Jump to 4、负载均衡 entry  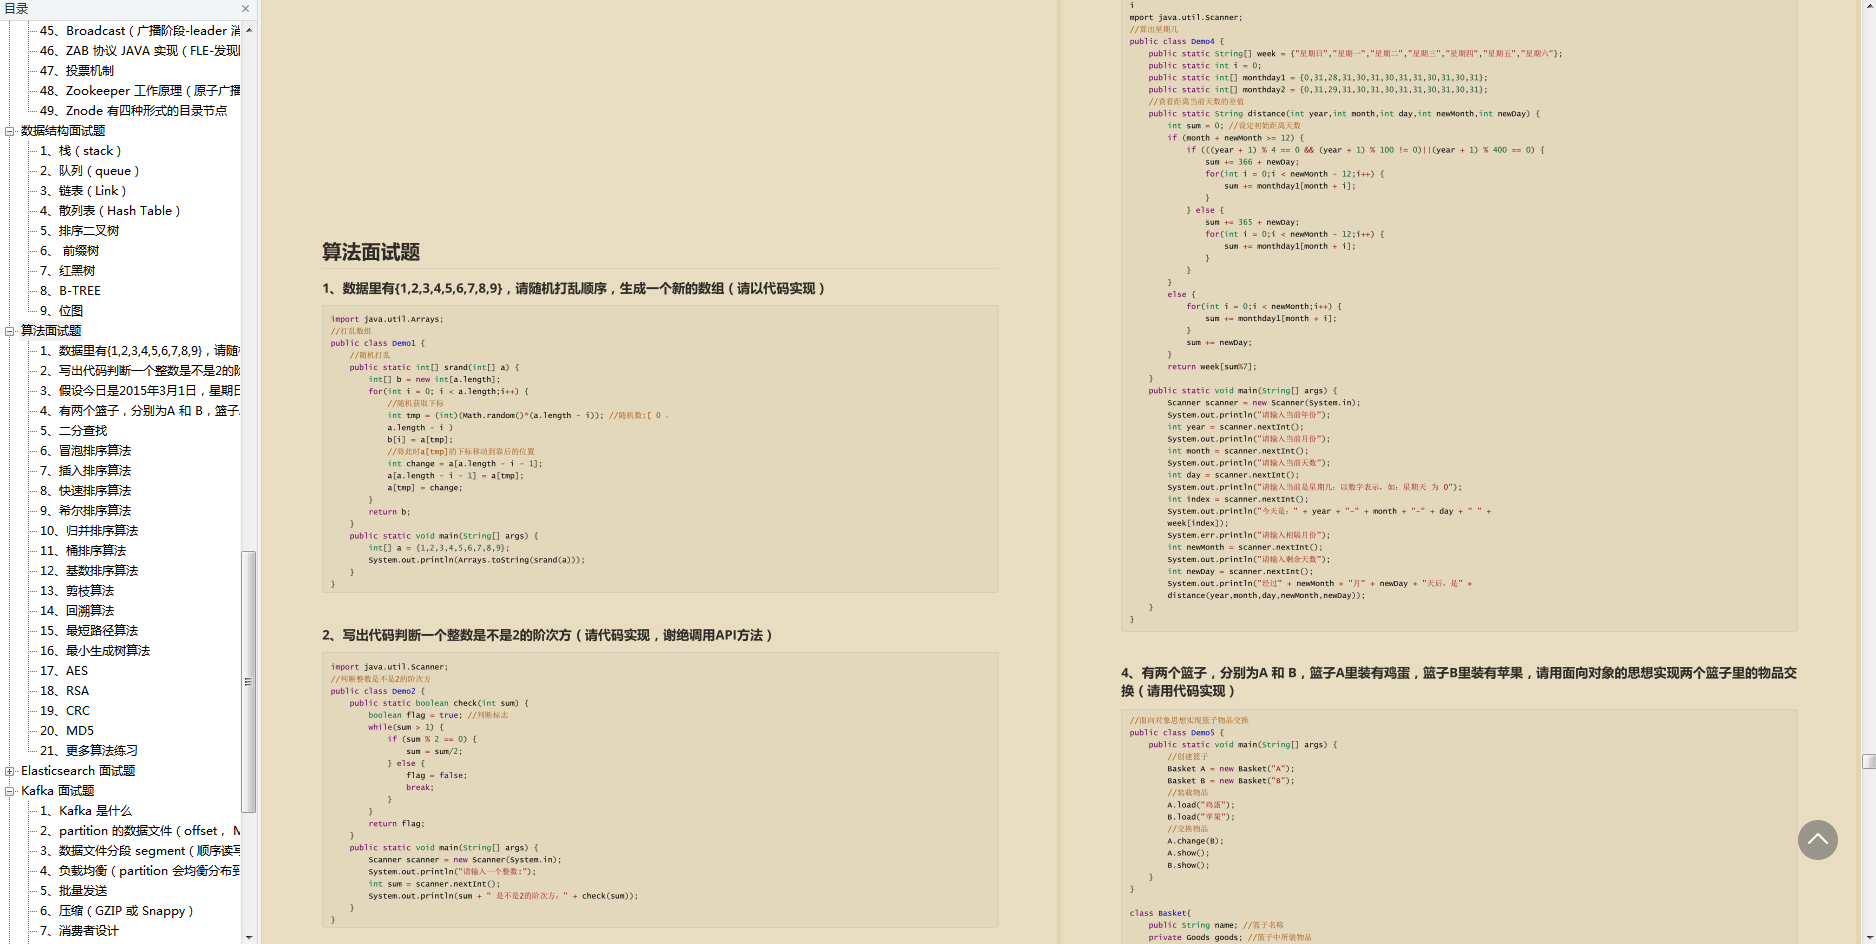click(x=140, y=871)
